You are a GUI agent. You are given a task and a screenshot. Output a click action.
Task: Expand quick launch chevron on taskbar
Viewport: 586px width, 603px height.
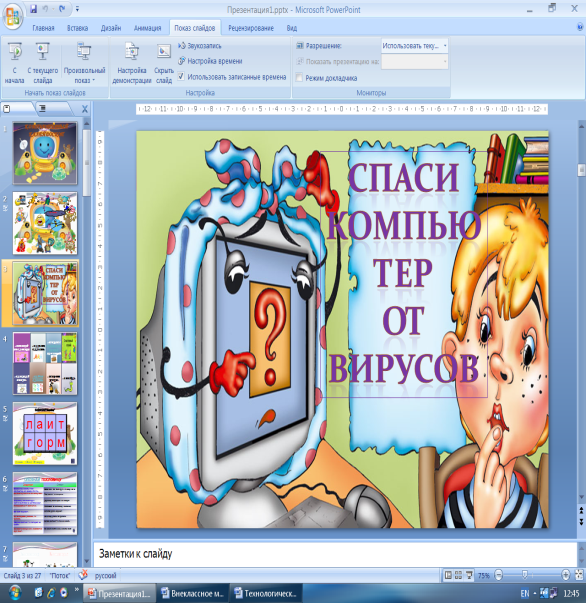coord(77,589)
